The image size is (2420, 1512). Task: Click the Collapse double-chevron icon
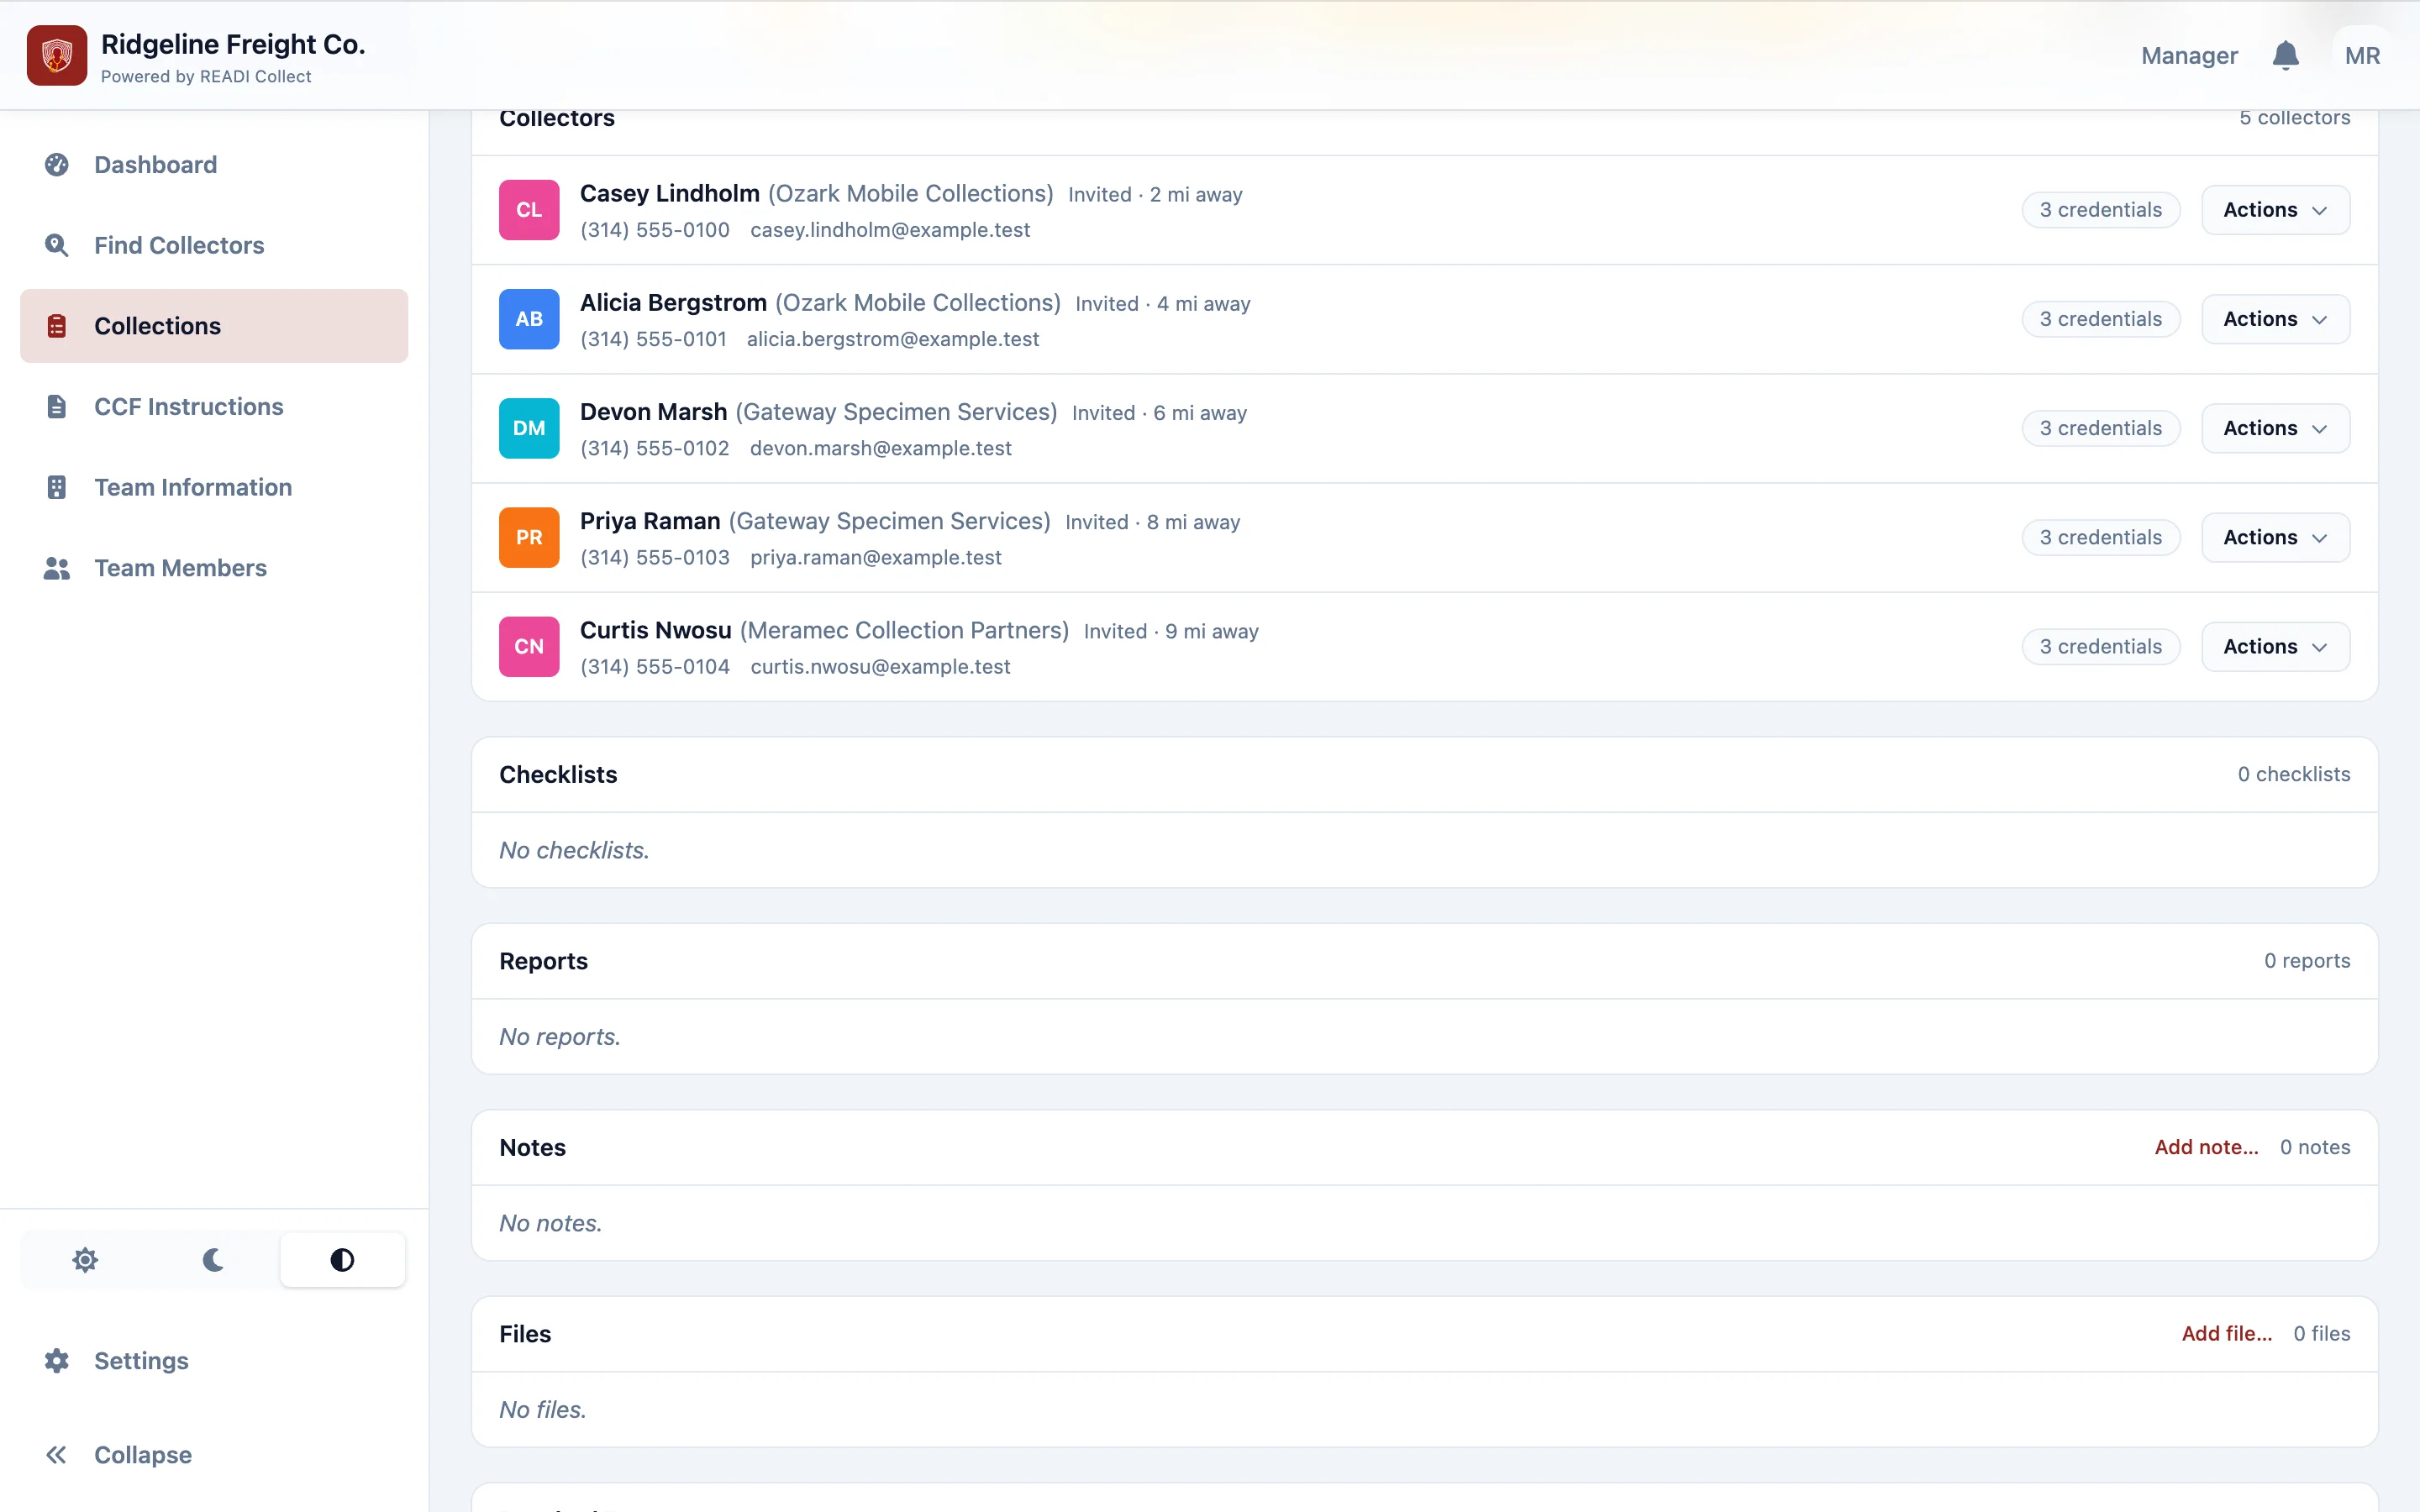pyautogui.click(x=57, y=1455)
